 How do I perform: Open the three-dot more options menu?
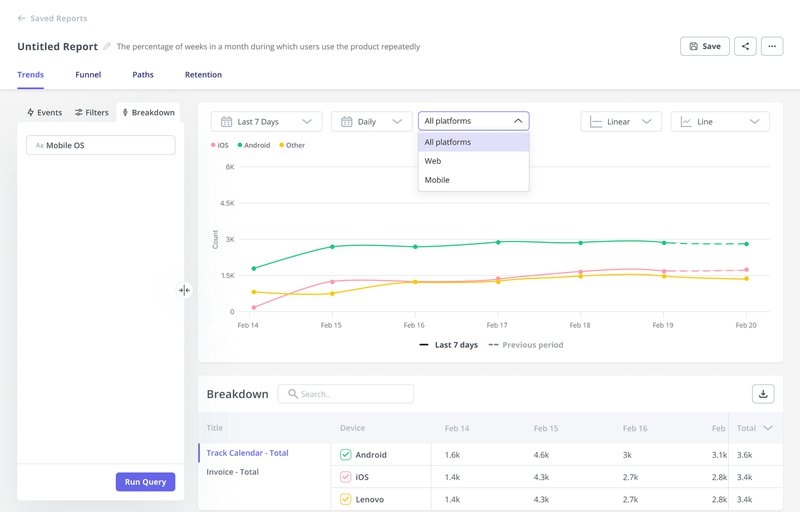click(x=771, y=46)
